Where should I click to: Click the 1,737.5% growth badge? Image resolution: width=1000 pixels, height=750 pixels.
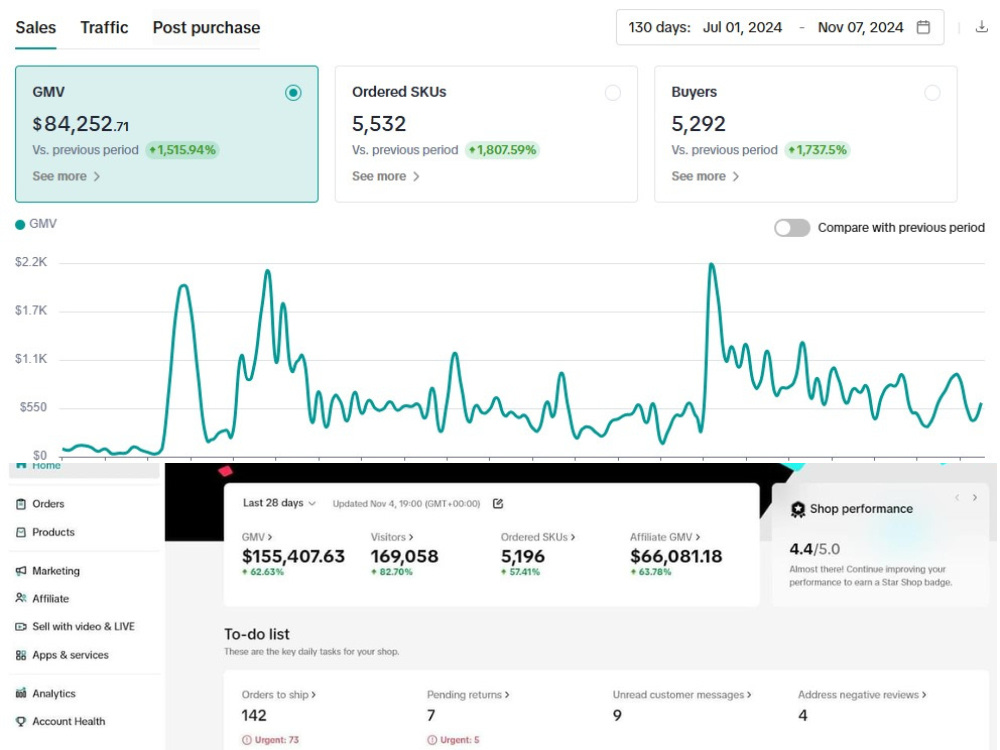pyautogui.click(x=817, y=150)
